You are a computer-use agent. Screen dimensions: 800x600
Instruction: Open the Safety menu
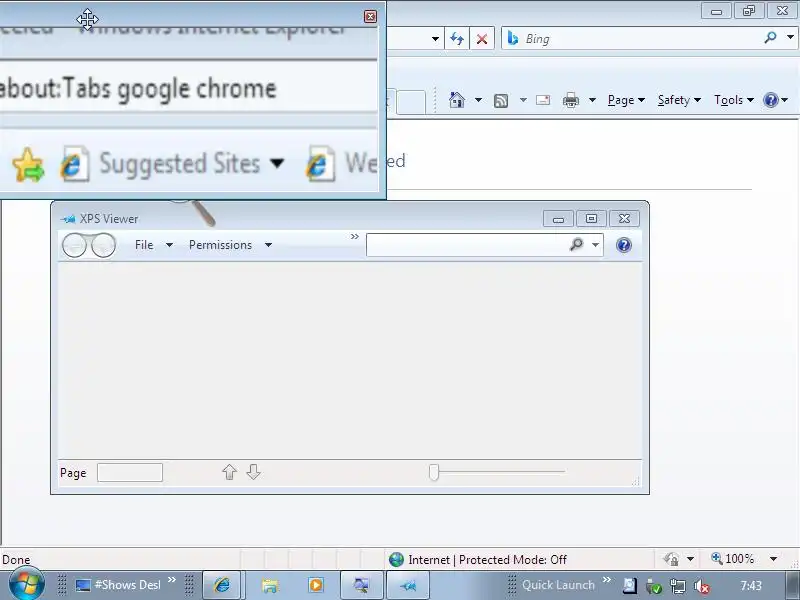coord(679,100)
